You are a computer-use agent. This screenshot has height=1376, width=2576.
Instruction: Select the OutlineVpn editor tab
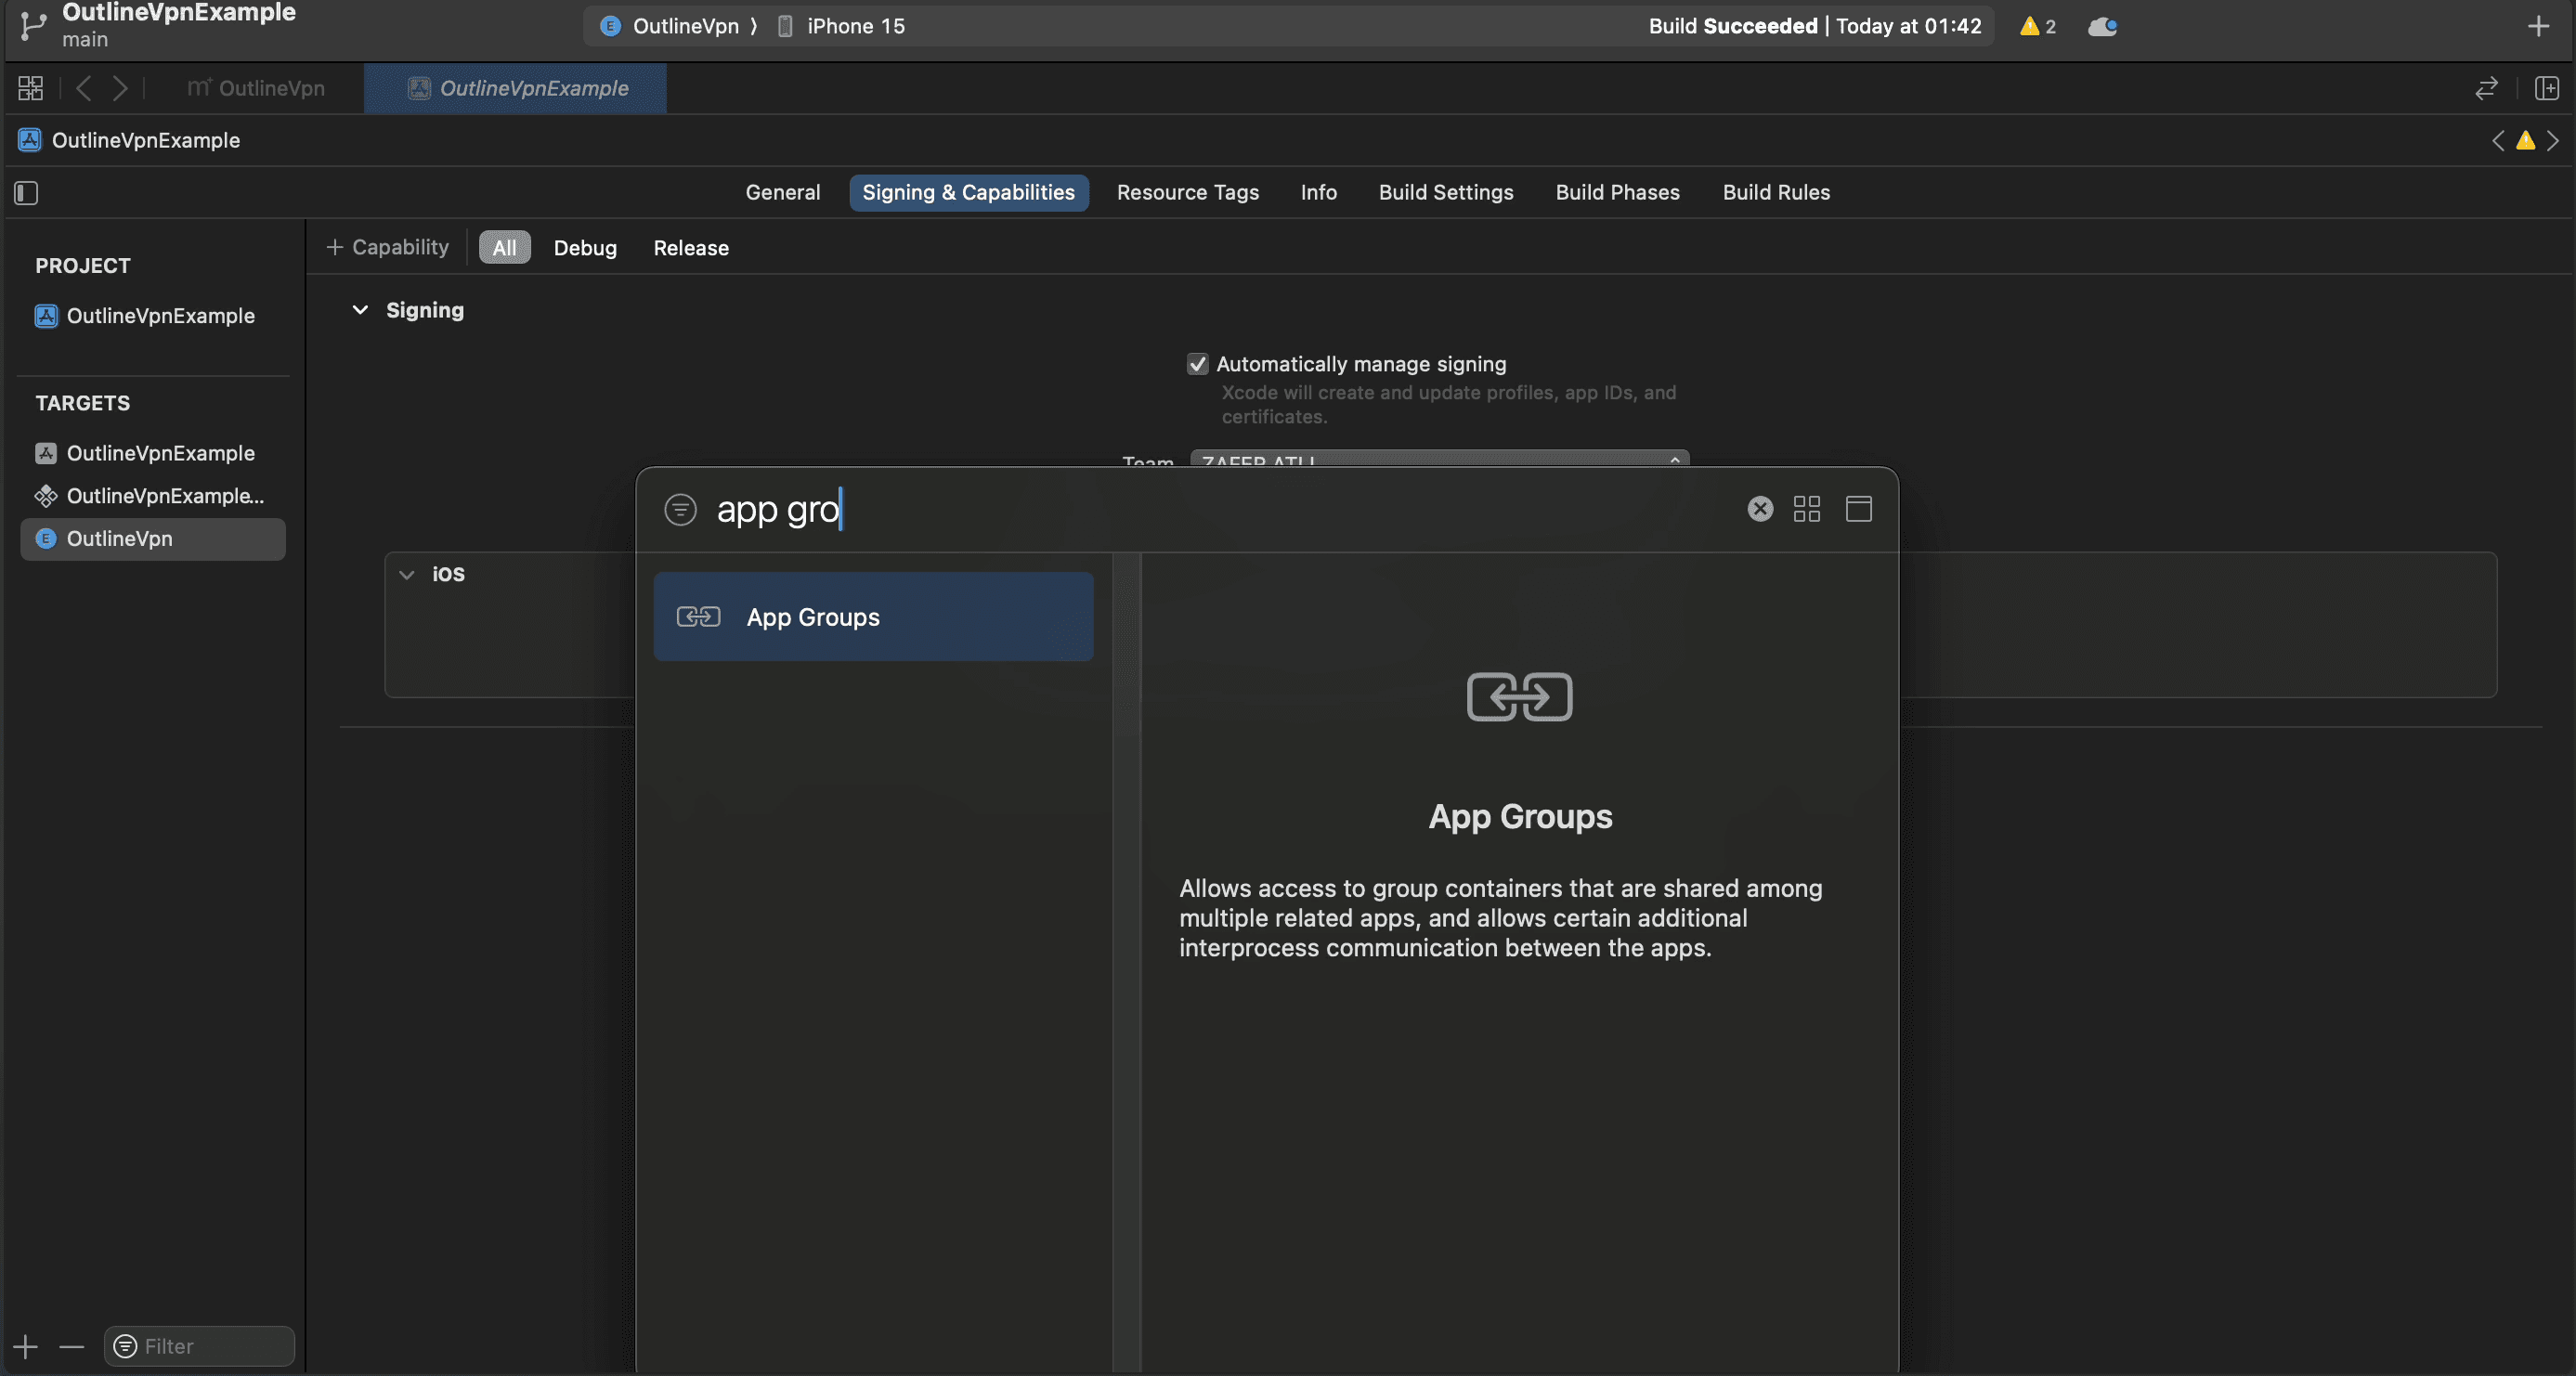pyautogui.click(x=256, y=88)
